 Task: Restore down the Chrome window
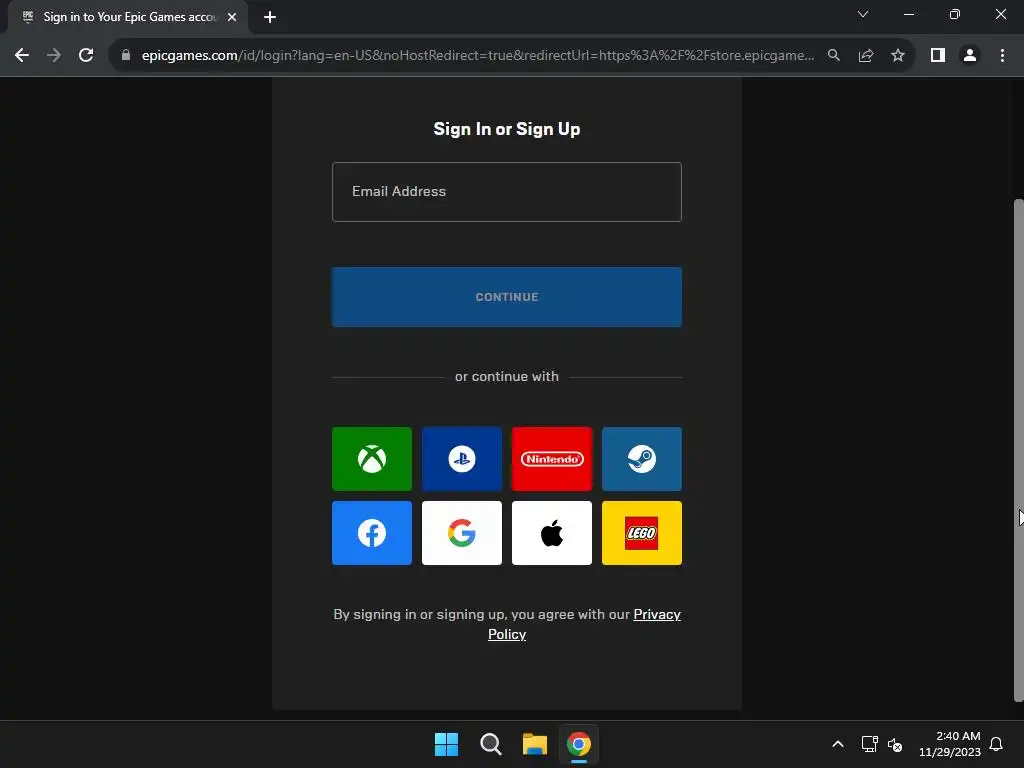955,14
